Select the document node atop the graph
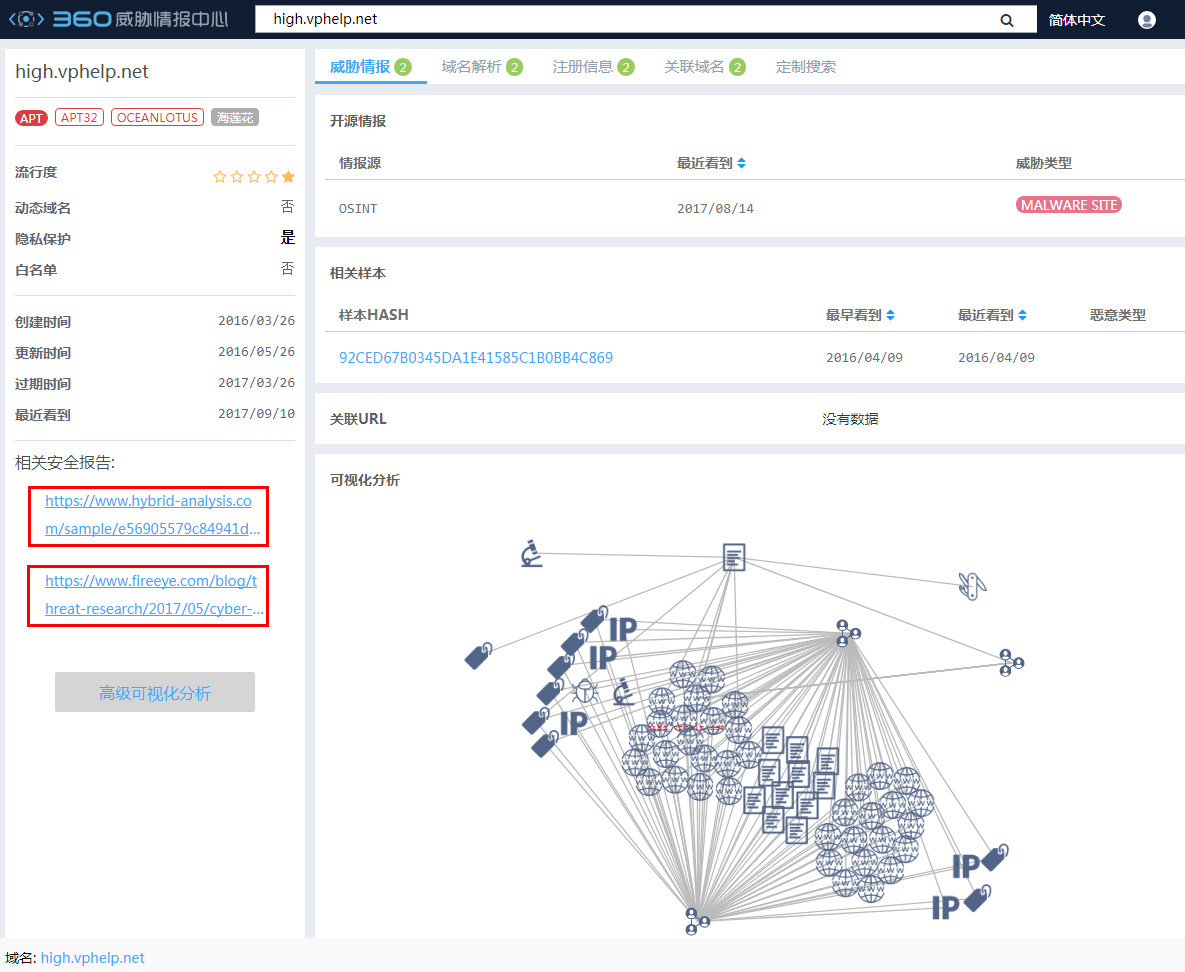 (734, 557)
